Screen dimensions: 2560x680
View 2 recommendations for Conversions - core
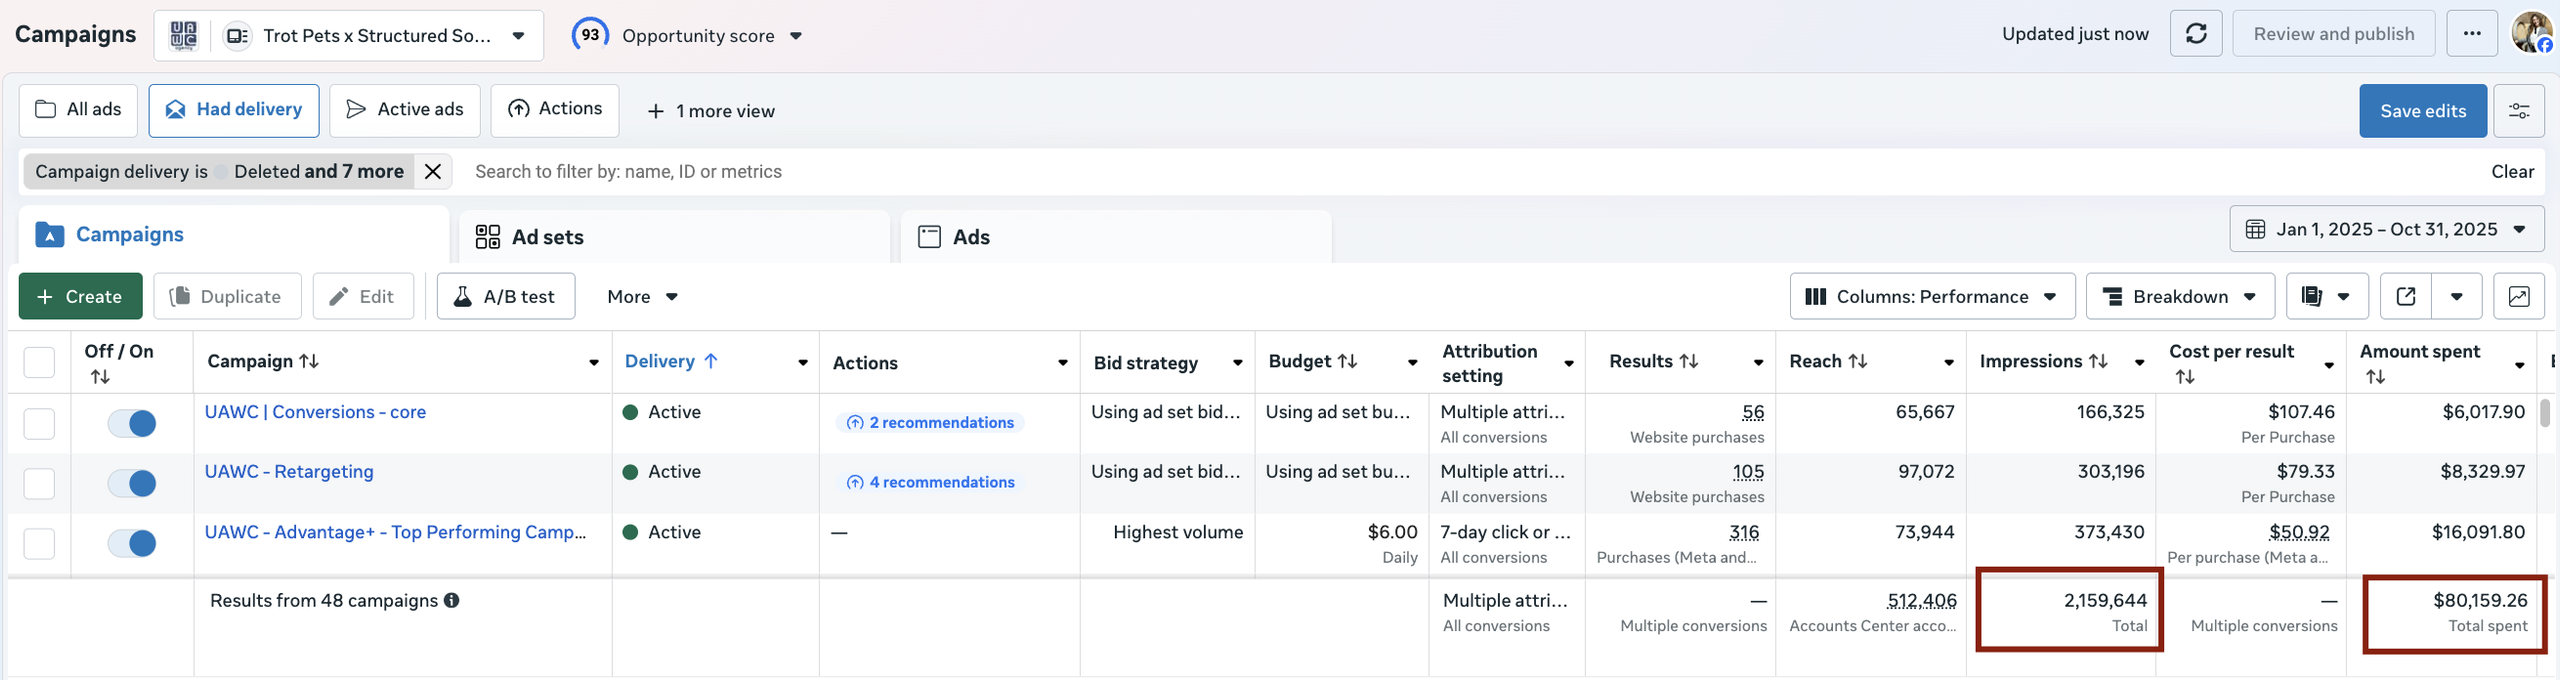(x=930, y=422)
